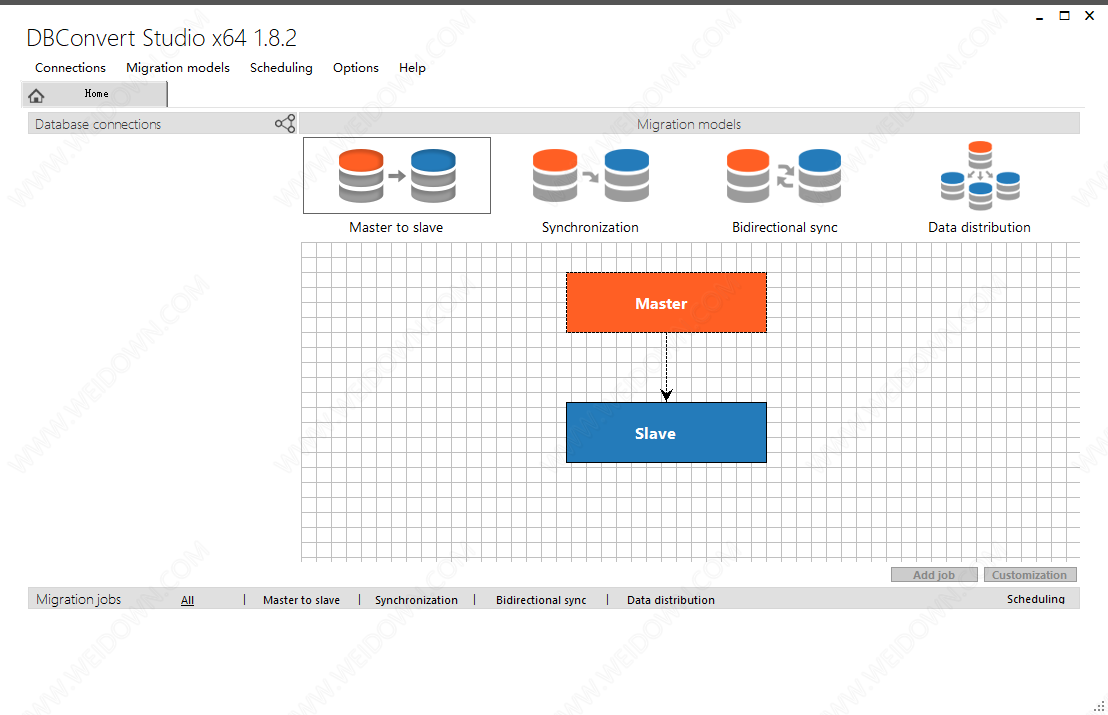Filter migration jobs by All
This screenshot has height=715, width=1108.
[x=187, y=600]
